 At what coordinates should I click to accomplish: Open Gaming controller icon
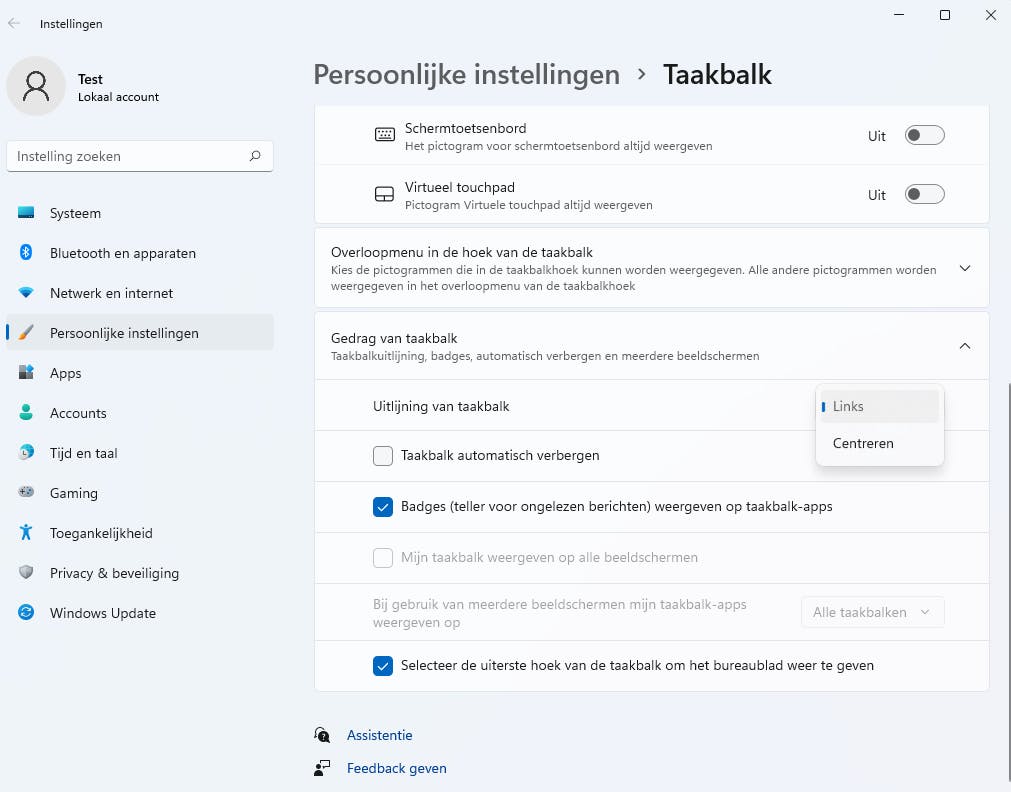27,493
